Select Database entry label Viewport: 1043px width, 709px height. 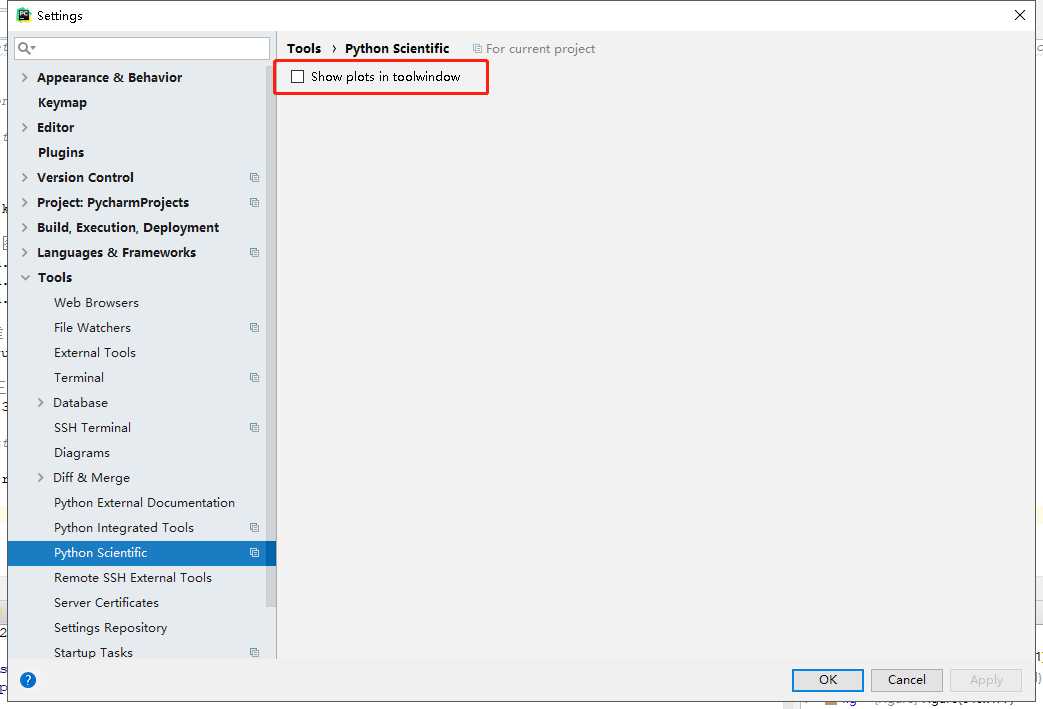(80, 402)
